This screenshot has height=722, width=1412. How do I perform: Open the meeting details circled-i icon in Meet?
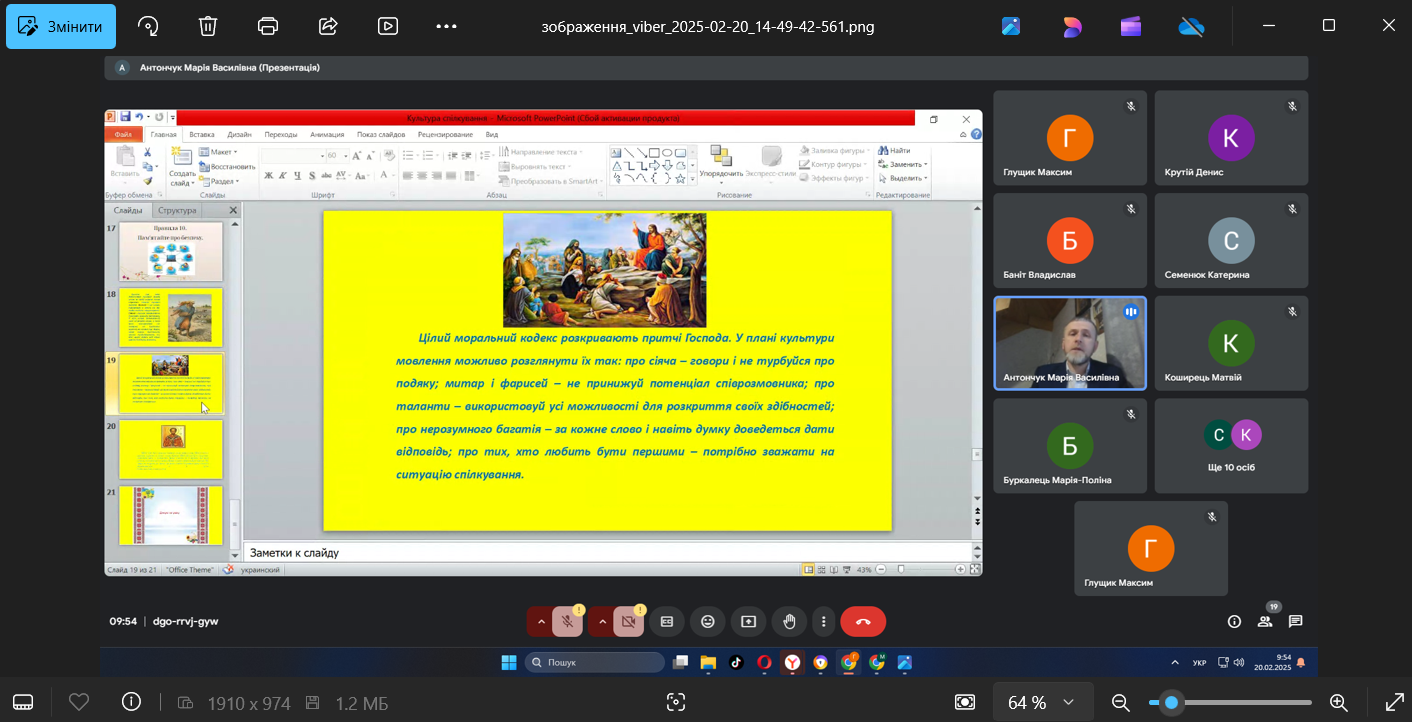(1234, 621)
